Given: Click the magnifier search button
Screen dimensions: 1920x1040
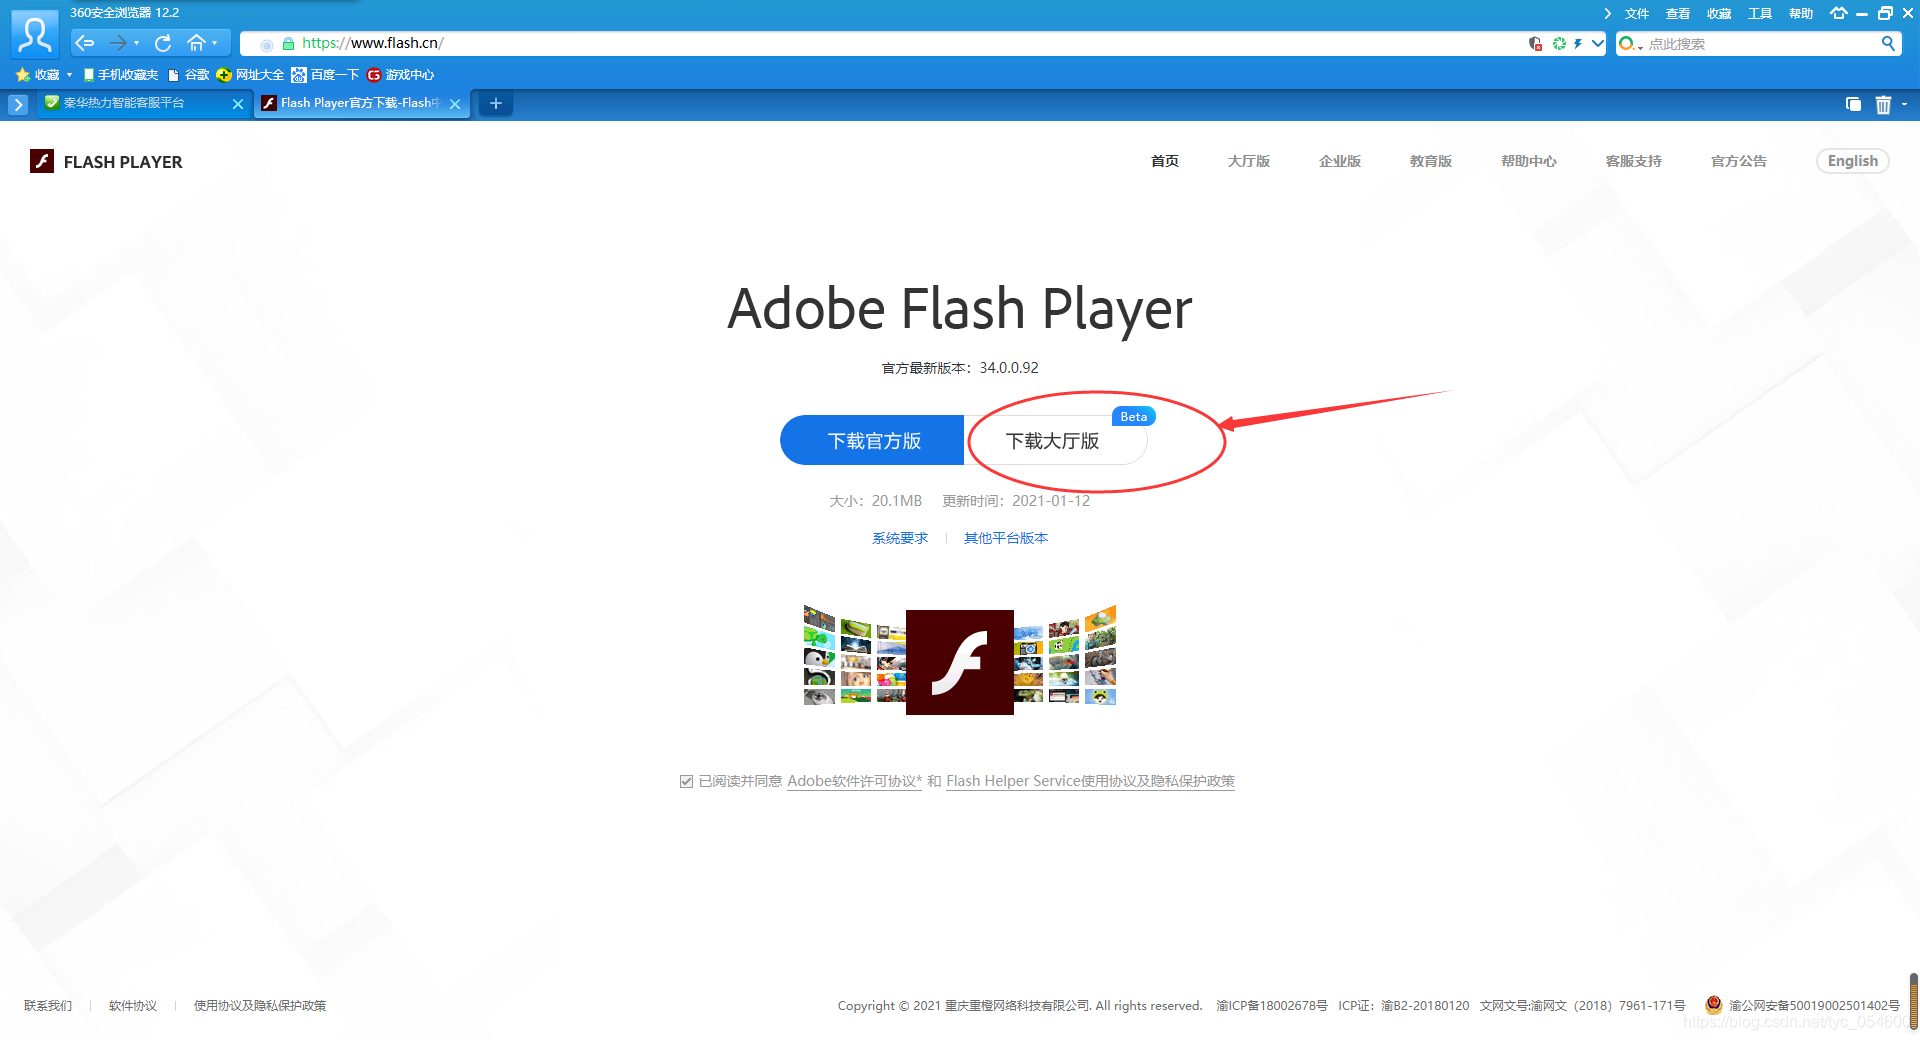Looking at the screenshot, I should pyautogui.click(x=1888, y=43).
